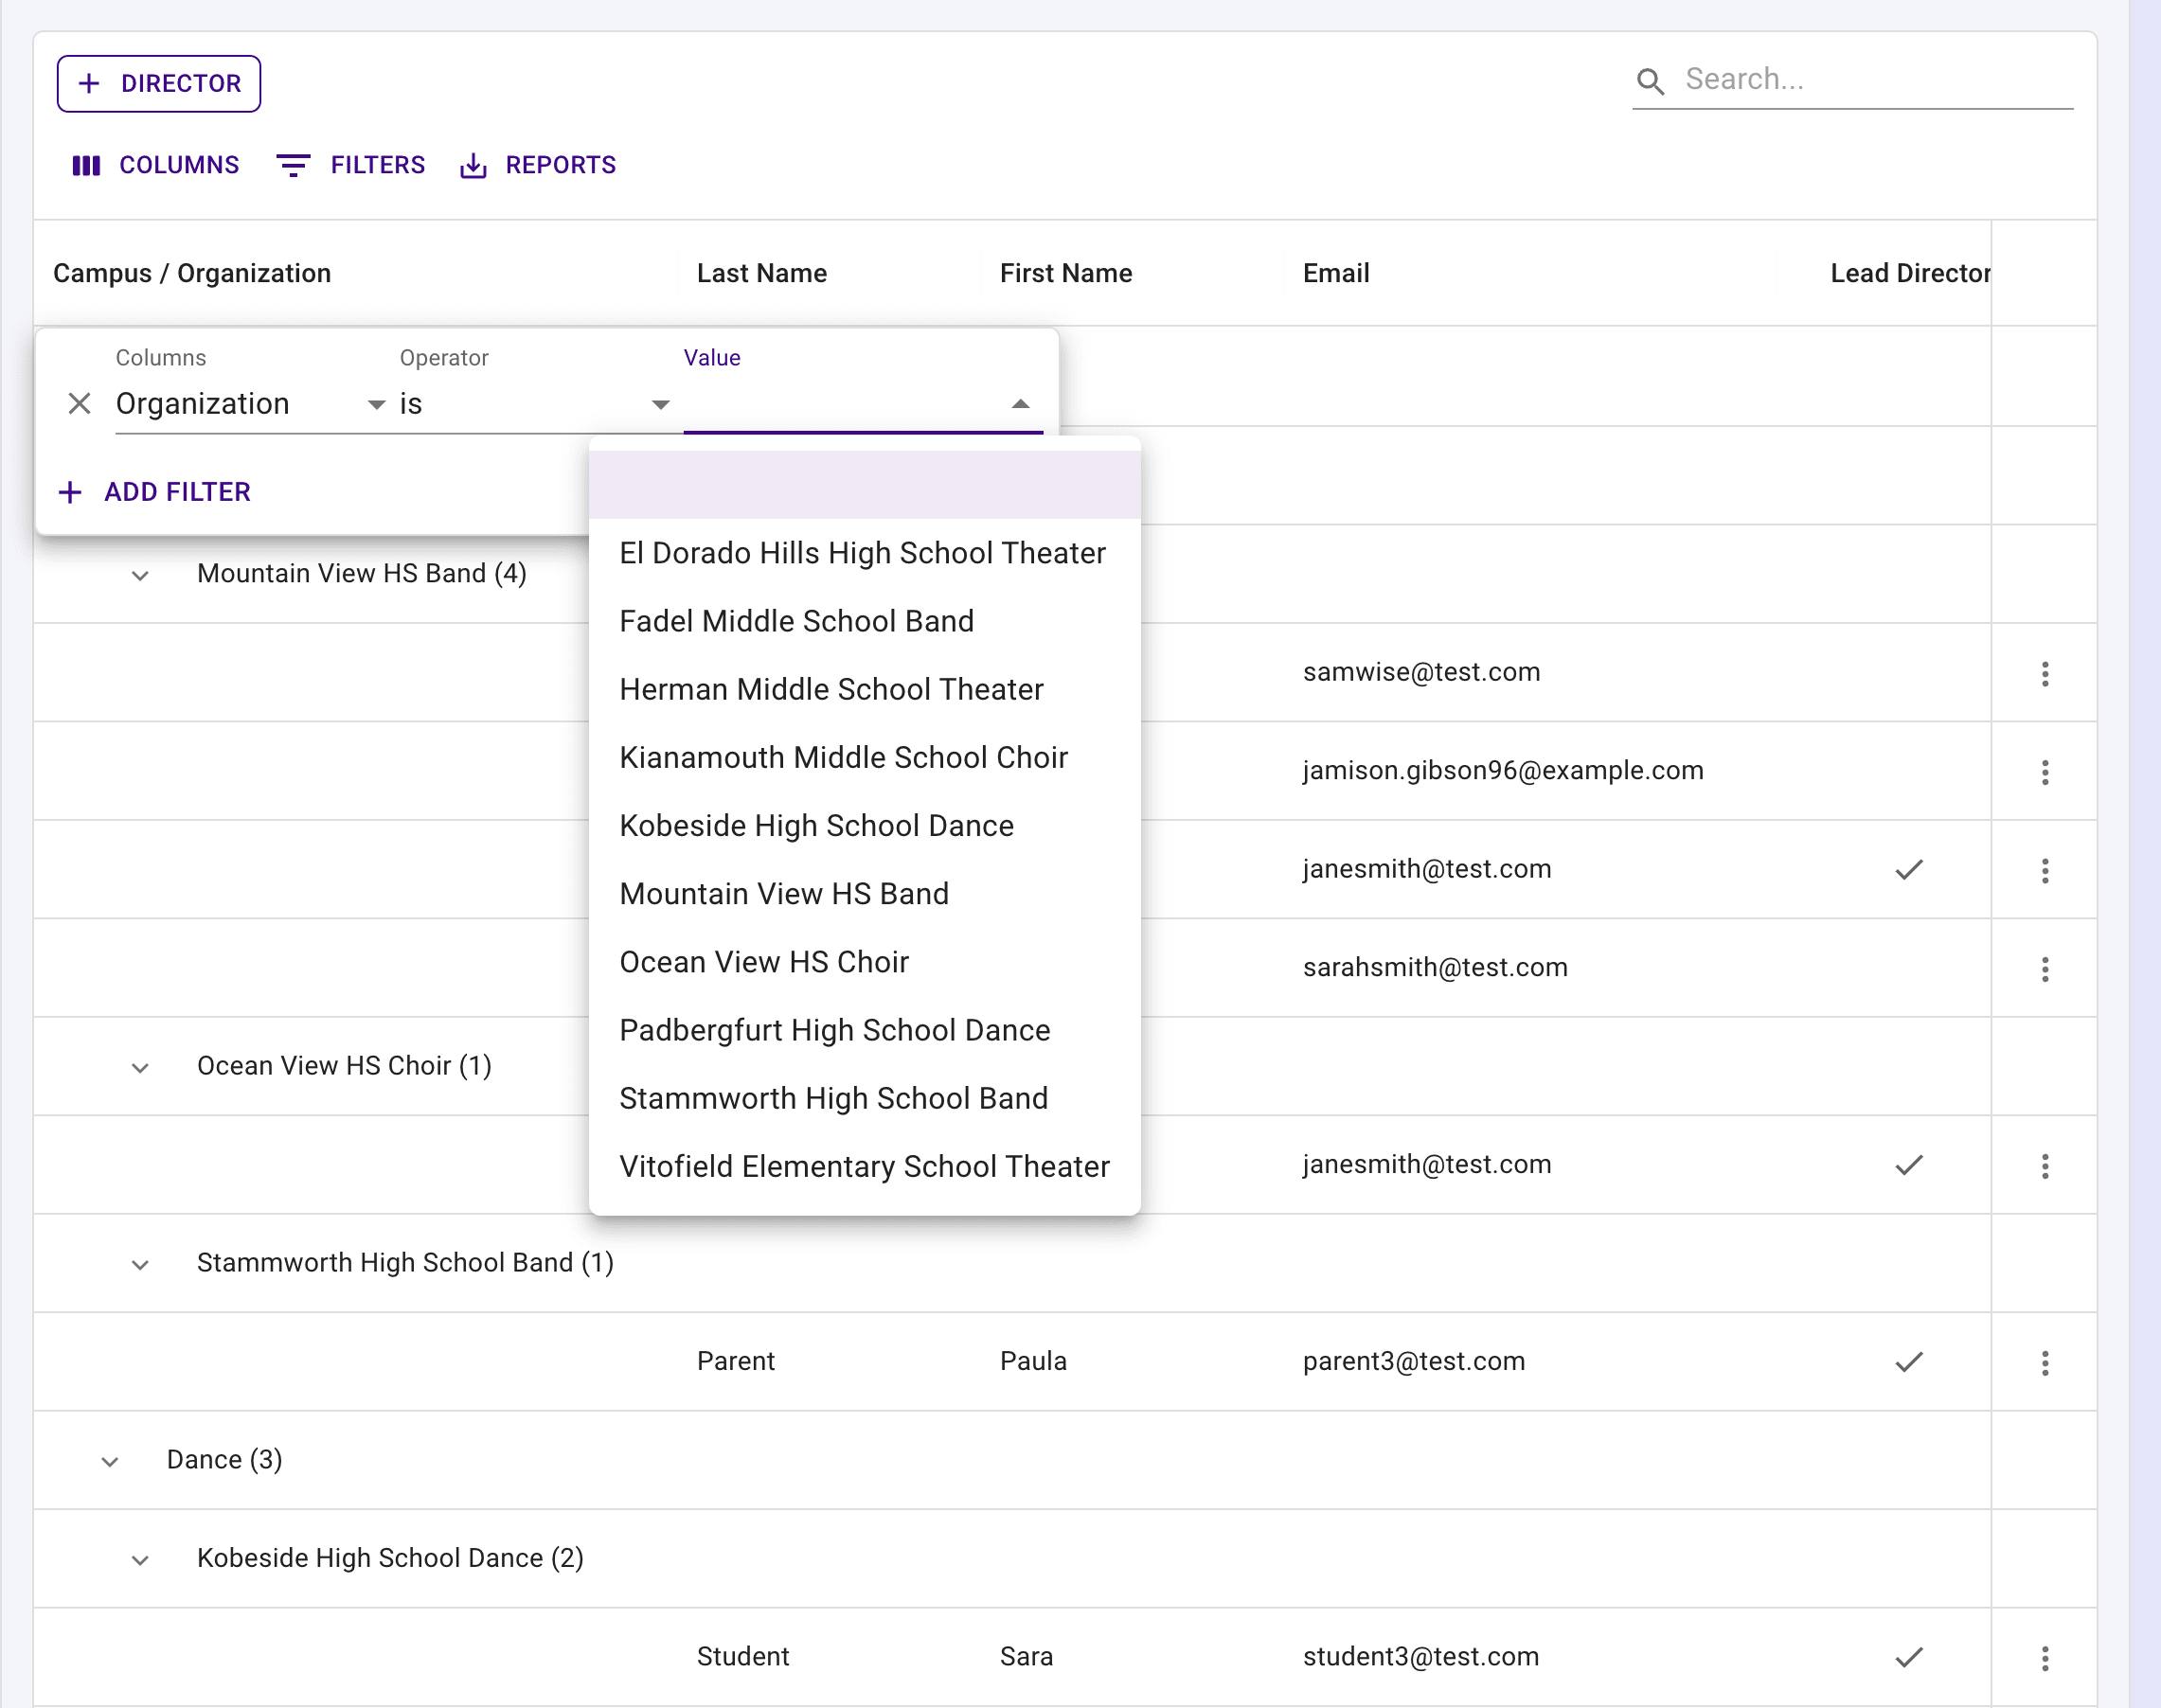Open the Filters panel
Image resolution: width=2161 pixels, height=1708 pixels.
coord(350,165)
